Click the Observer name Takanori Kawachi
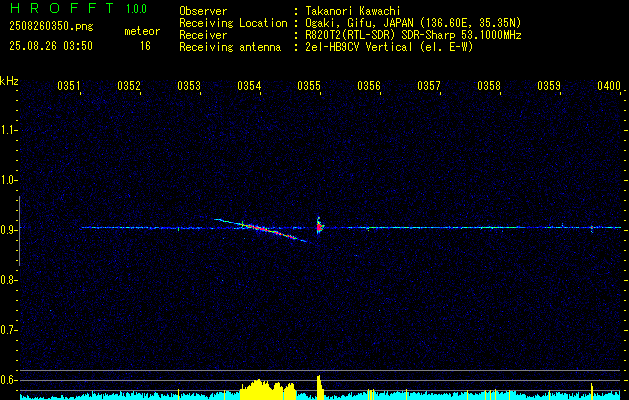The height and width of the screenshot is (400, 629). tap(353, 11)
